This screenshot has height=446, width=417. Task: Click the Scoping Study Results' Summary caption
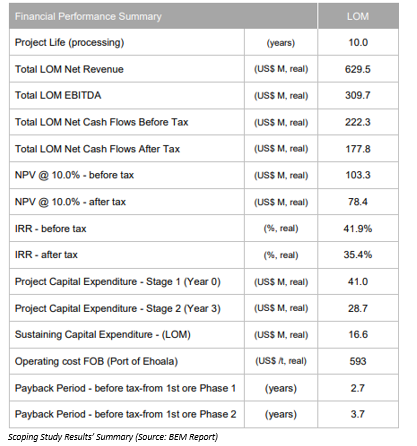tap(113, 437)
